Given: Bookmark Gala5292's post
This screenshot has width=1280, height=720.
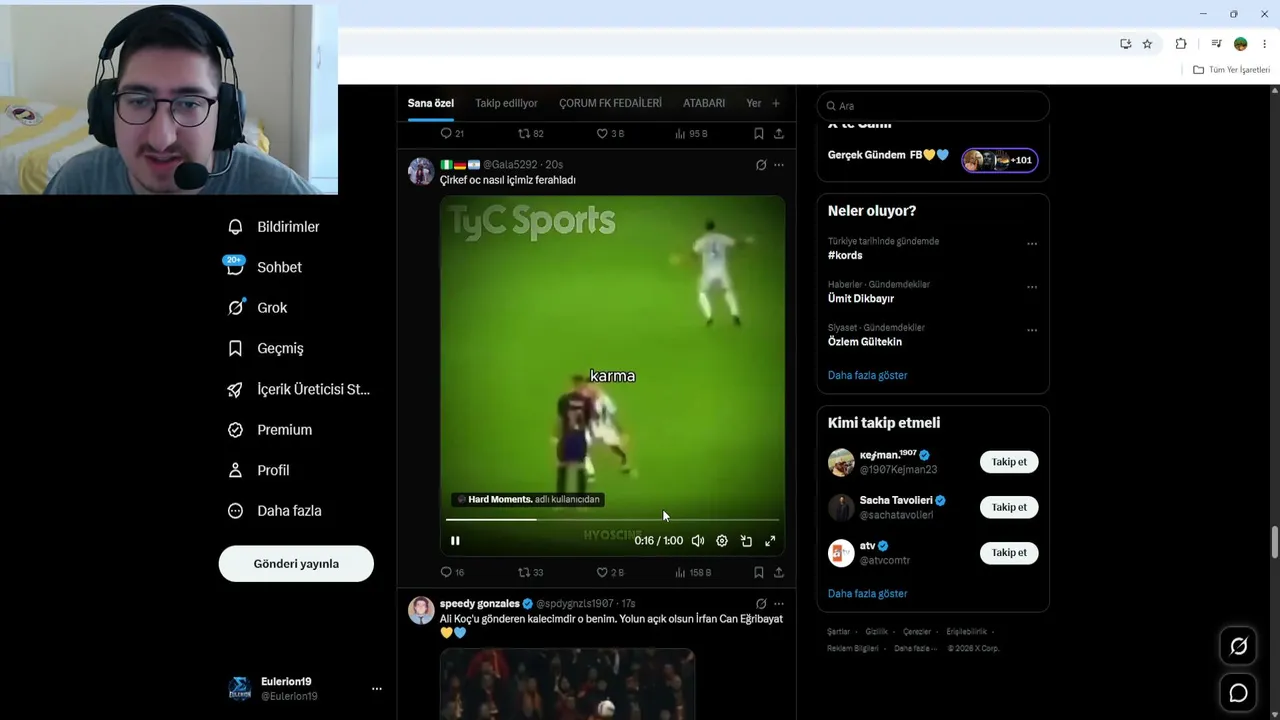Looking at the screenshot, I should click(759, 572).
